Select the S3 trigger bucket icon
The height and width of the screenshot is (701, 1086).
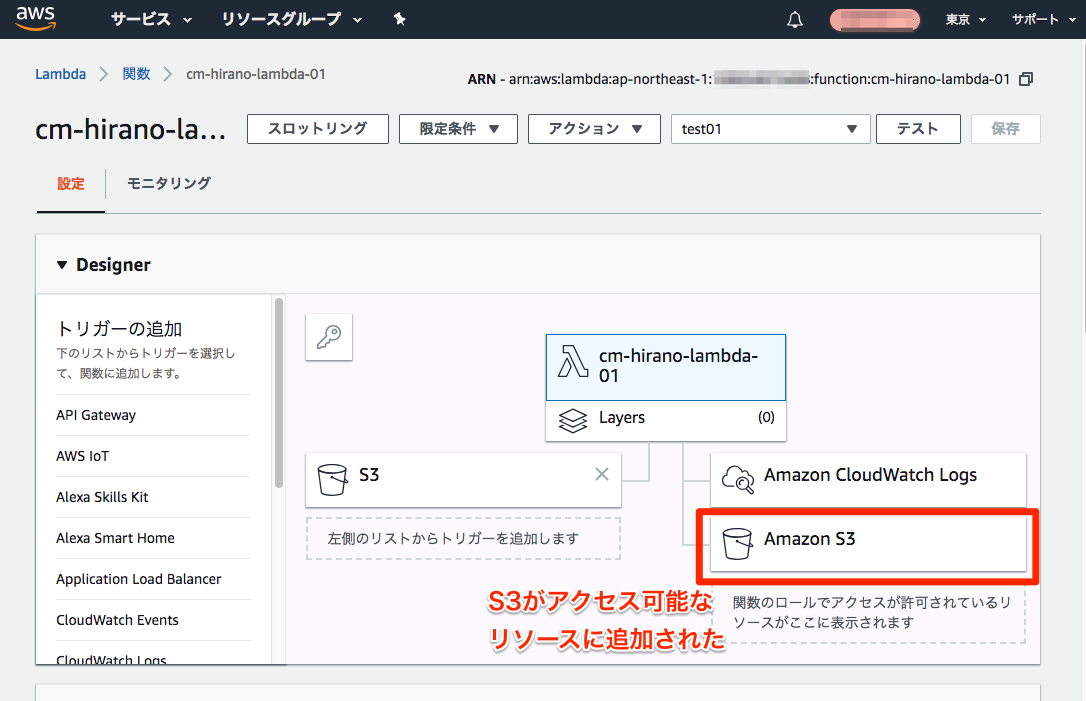(332, 479)
